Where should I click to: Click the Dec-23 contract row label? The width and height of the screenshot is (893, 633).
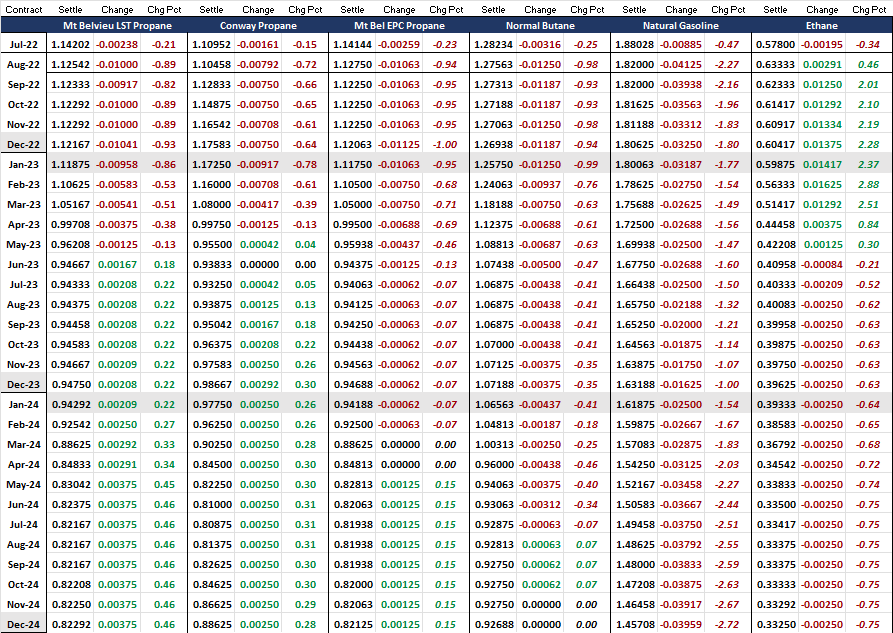tap(23, 385)
